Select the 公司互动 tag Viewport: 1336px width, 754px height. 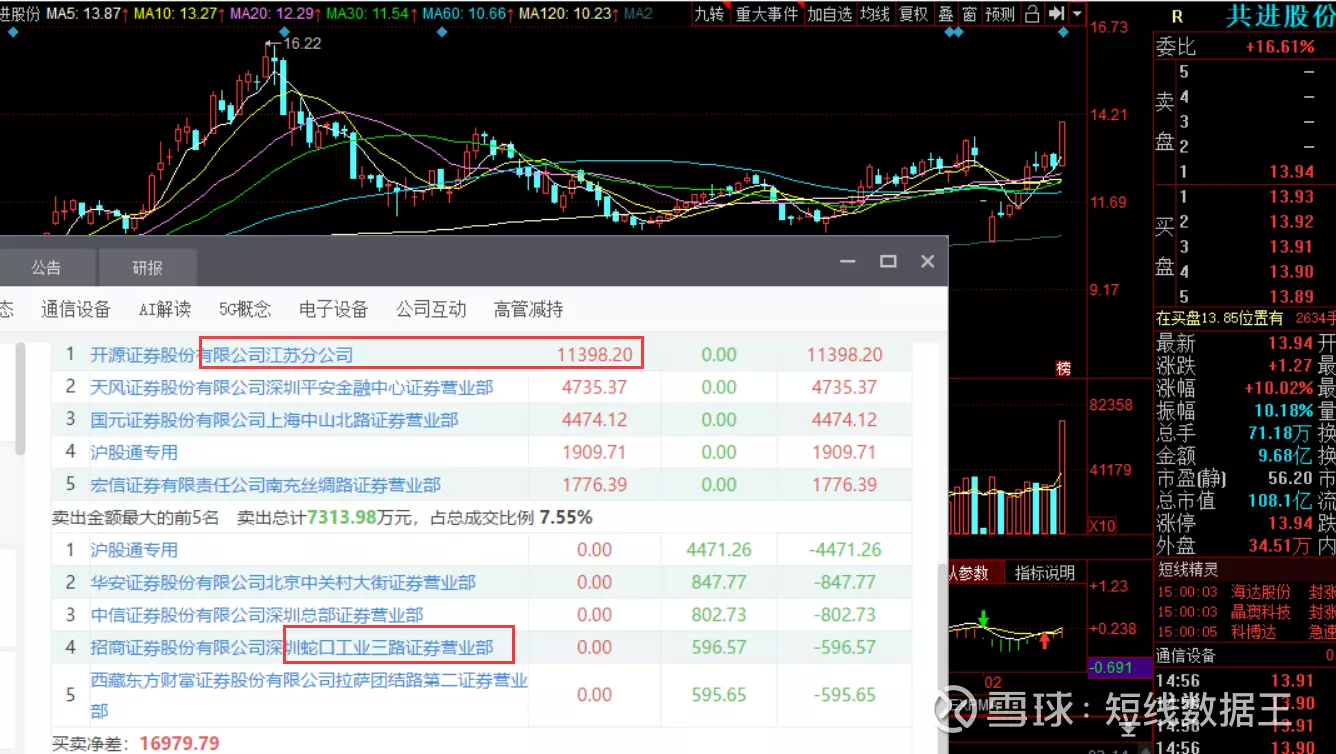click(431, 309)
